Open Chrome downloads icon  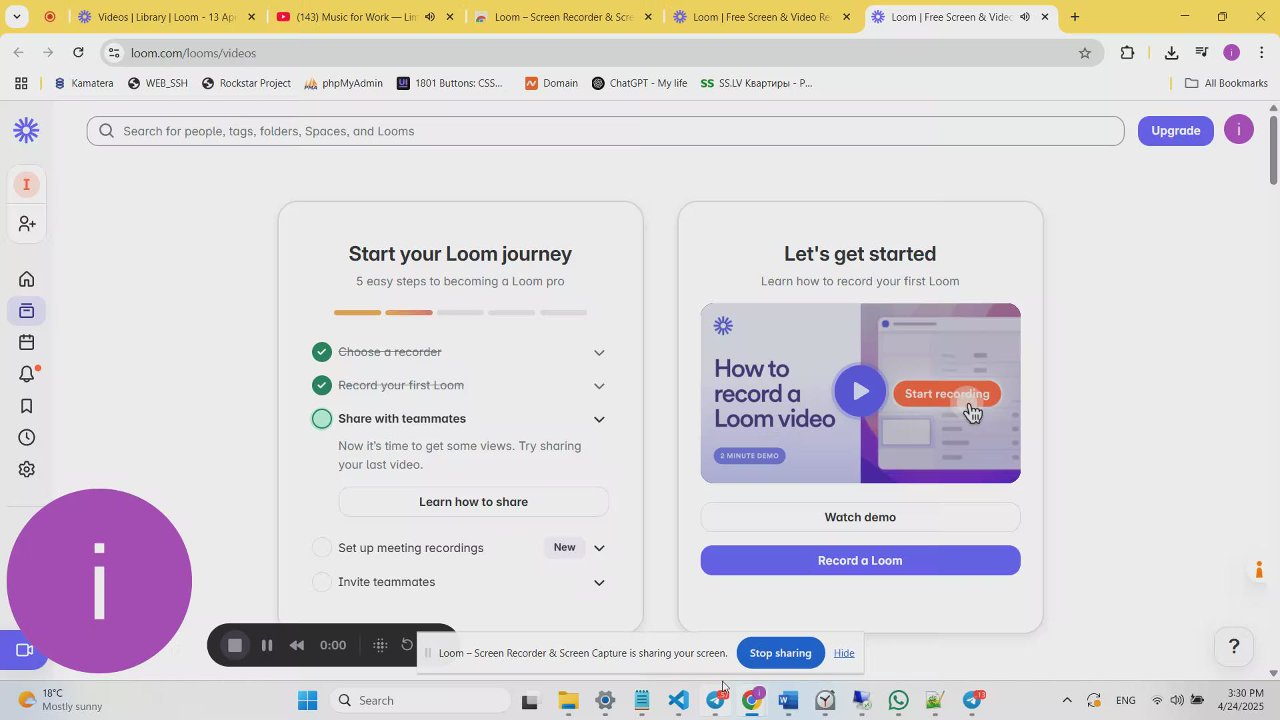1171,53
